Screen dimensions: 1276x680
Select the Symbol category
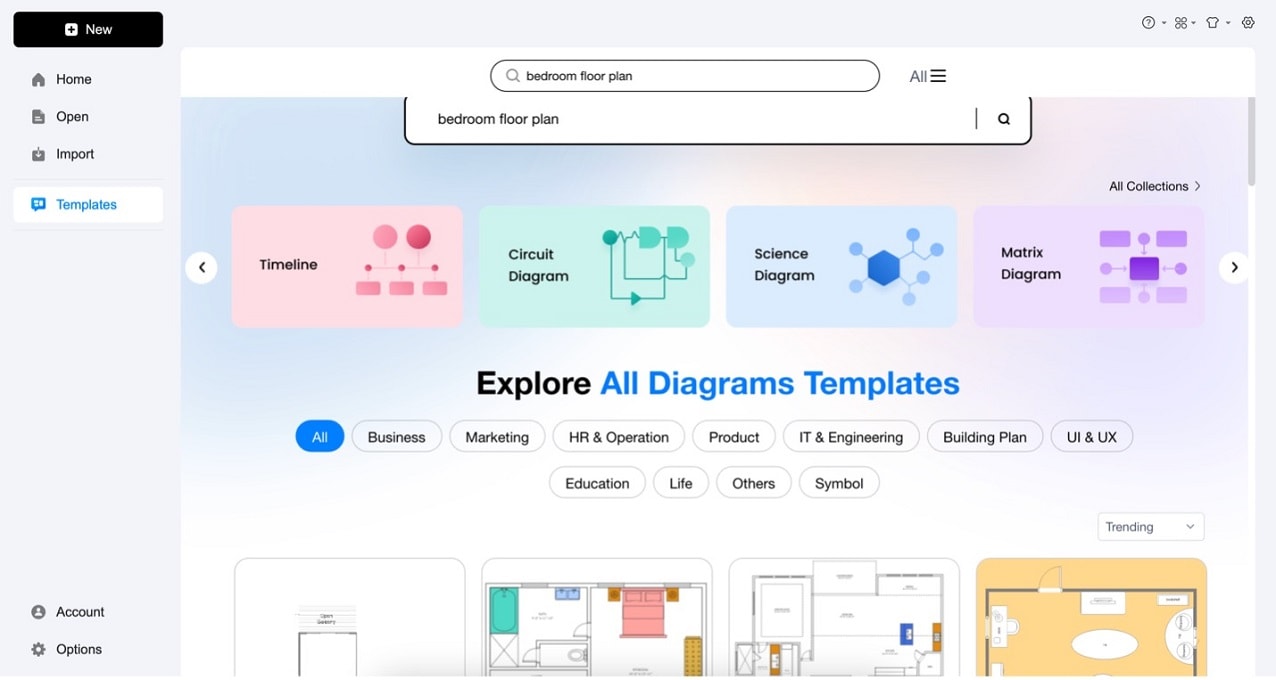coord(839,483)
